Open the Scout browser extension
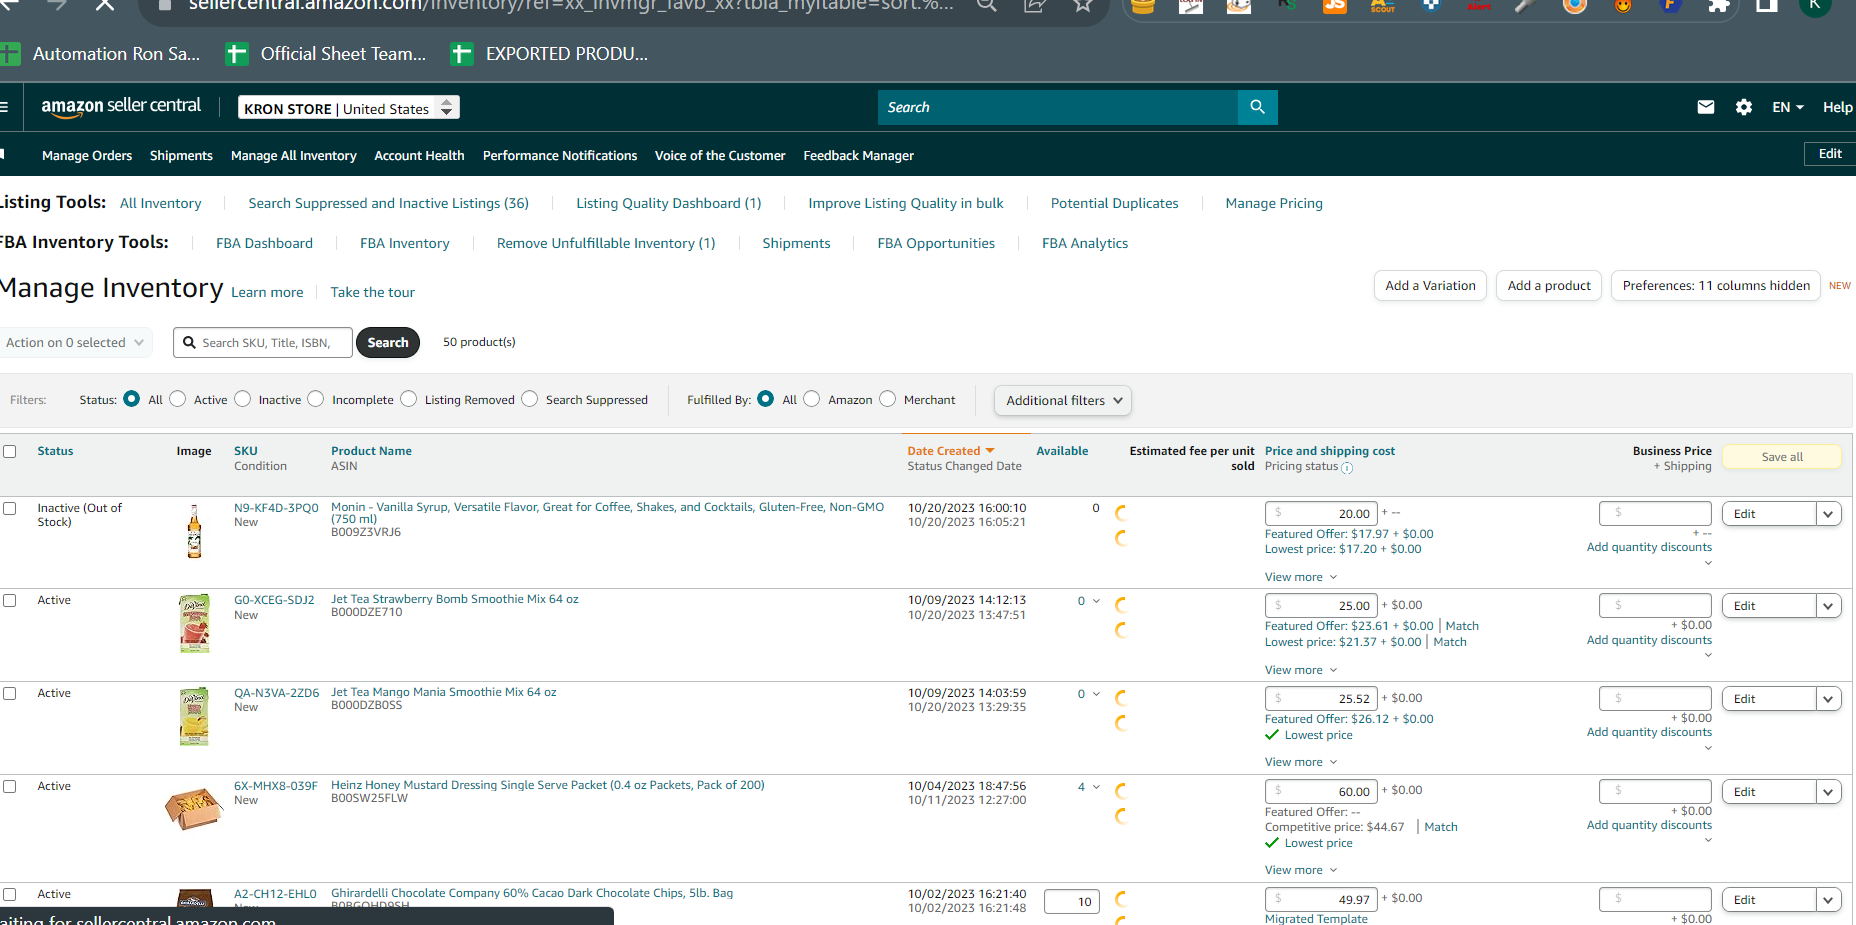Image resolution: width=1856 pixels, height=925 pixels. [1382, 5]
